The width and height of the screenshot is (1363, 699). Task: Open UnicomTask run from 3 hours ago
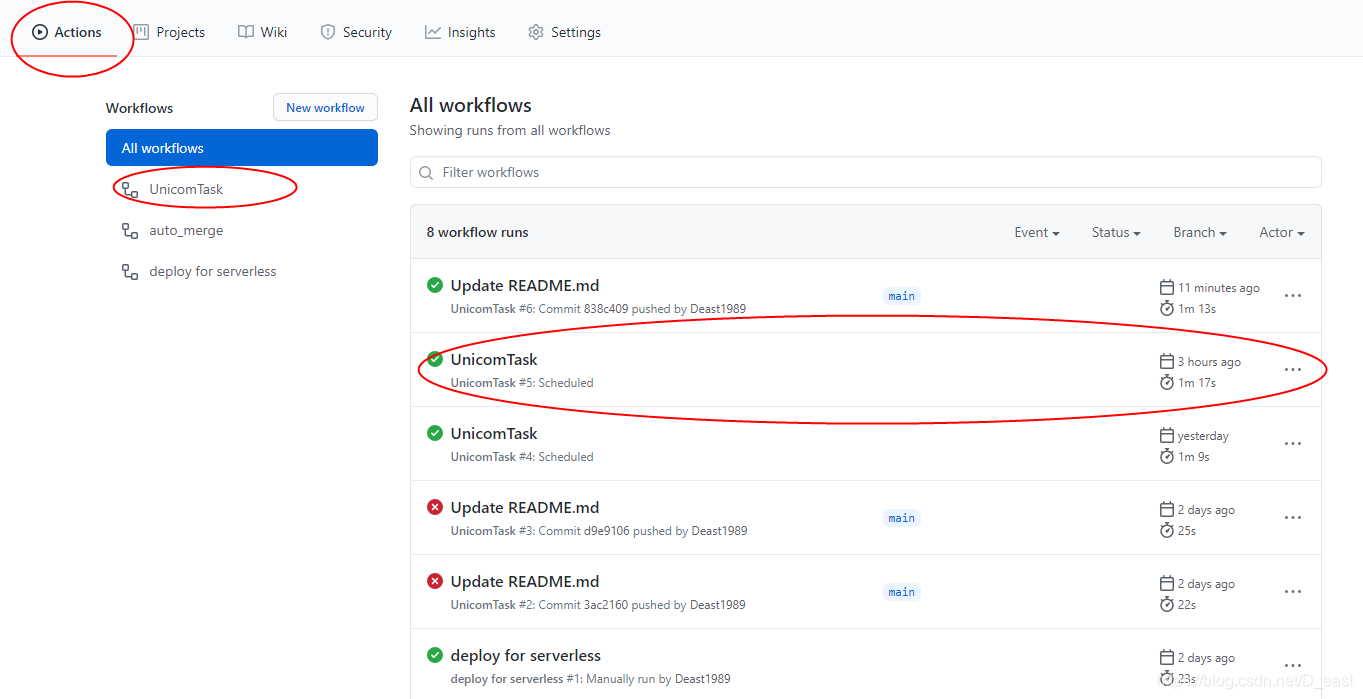494,359
